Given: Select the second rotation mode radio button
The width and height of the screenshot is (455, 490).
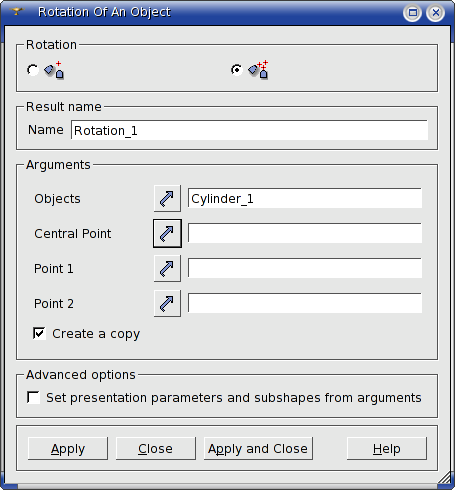Looking at the screenshot, I should point(237,70).
